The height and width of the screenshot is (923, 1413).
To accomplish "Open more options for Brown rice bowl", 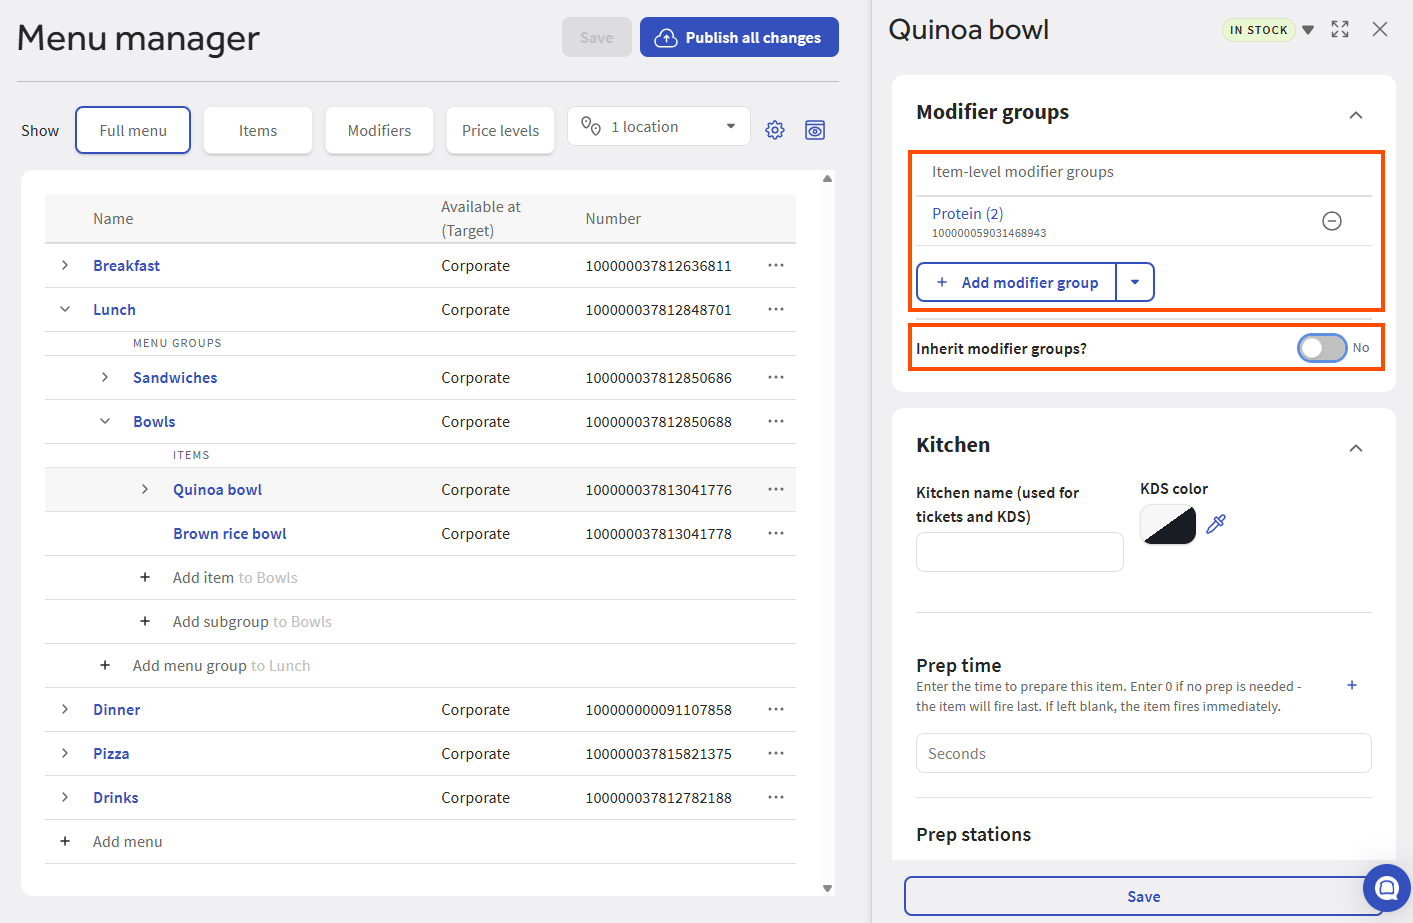I will click(775, 534).
